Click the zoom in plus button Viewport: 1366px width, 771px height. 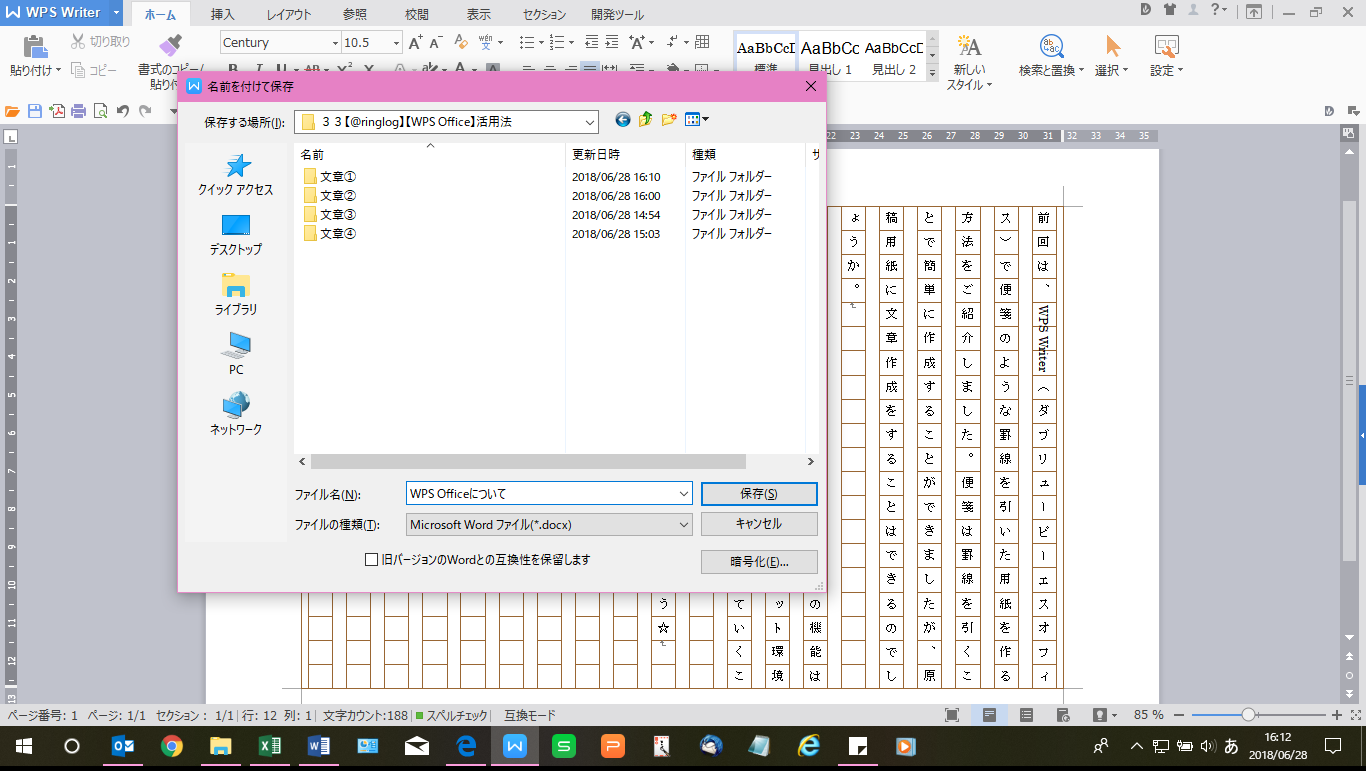click(1337, 715)
